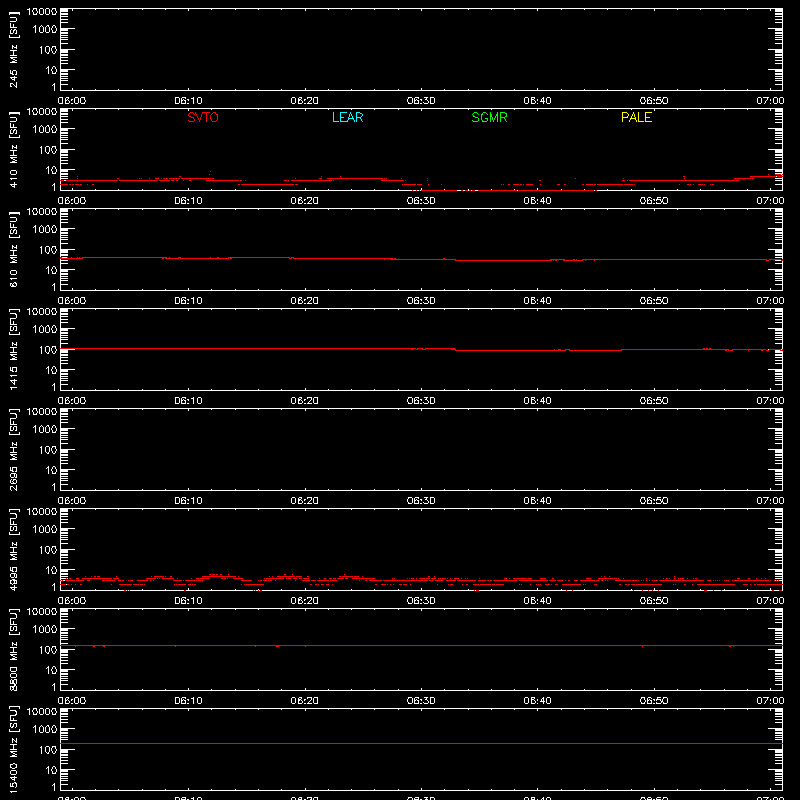800x800 pixels.
Task: Click the 10000 tick label of 8800 MHz panel
Action: point(42,612)
